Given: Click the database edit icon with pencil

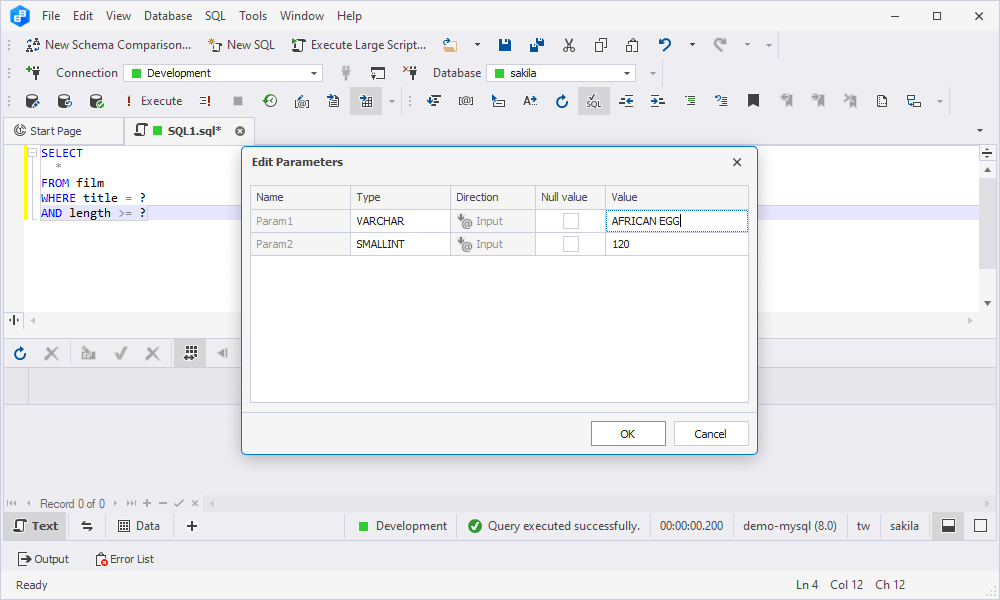Looking at the screenshot, I should coord(33,101).
